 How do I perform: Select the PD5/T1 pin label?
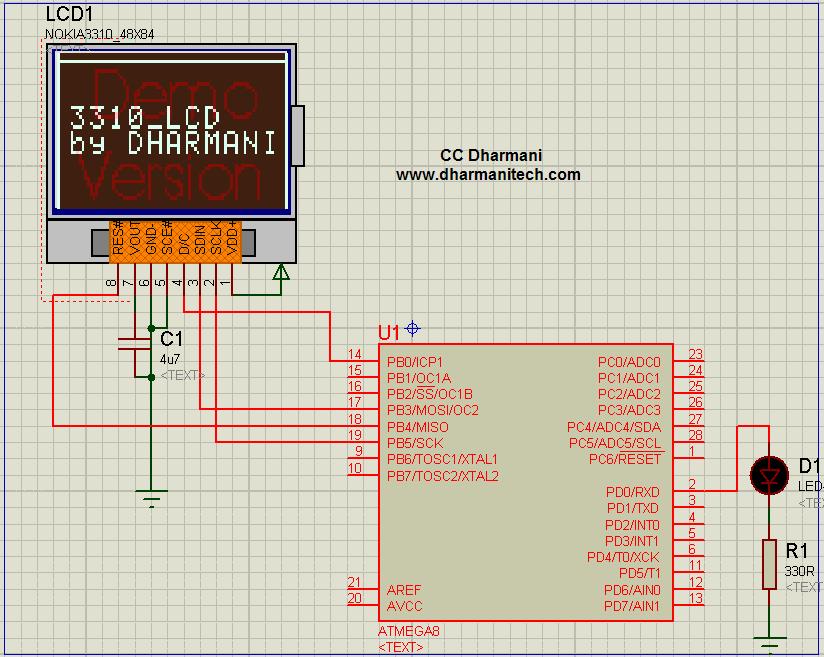(x=640, y=573)
